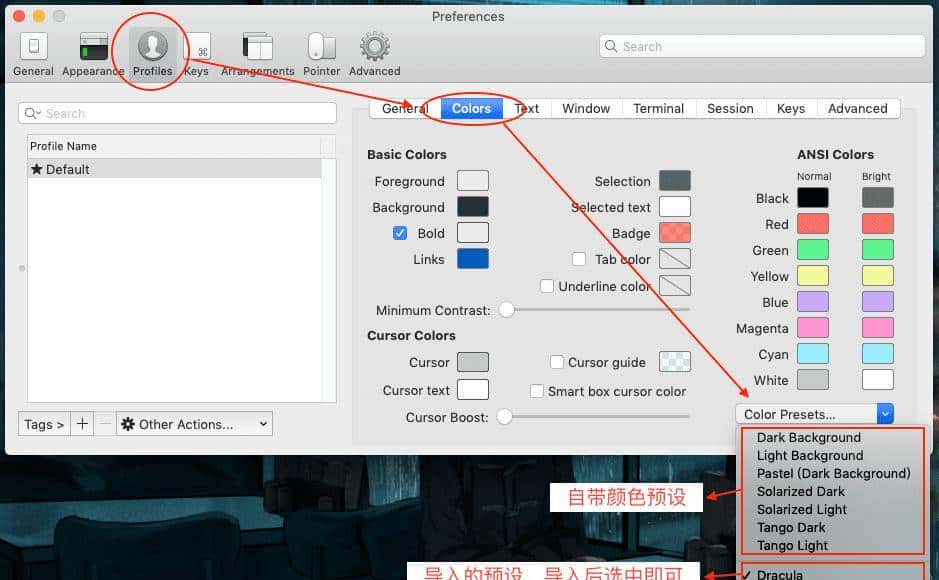
Task: Enable the Tab color checkbox
Action: coord(578,259)
